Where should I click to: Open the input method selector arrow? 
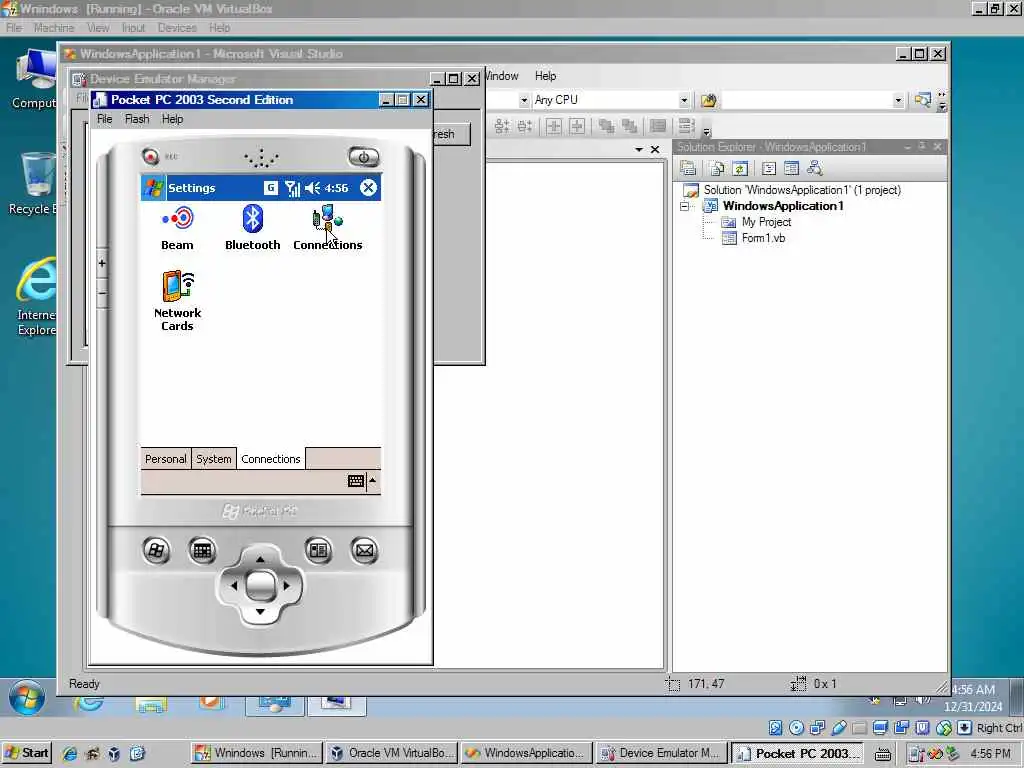[373, 481]
